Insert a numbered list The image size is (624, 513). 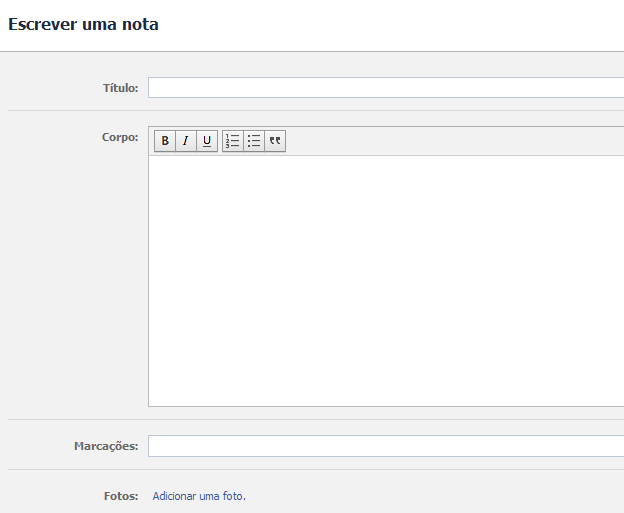233,141
